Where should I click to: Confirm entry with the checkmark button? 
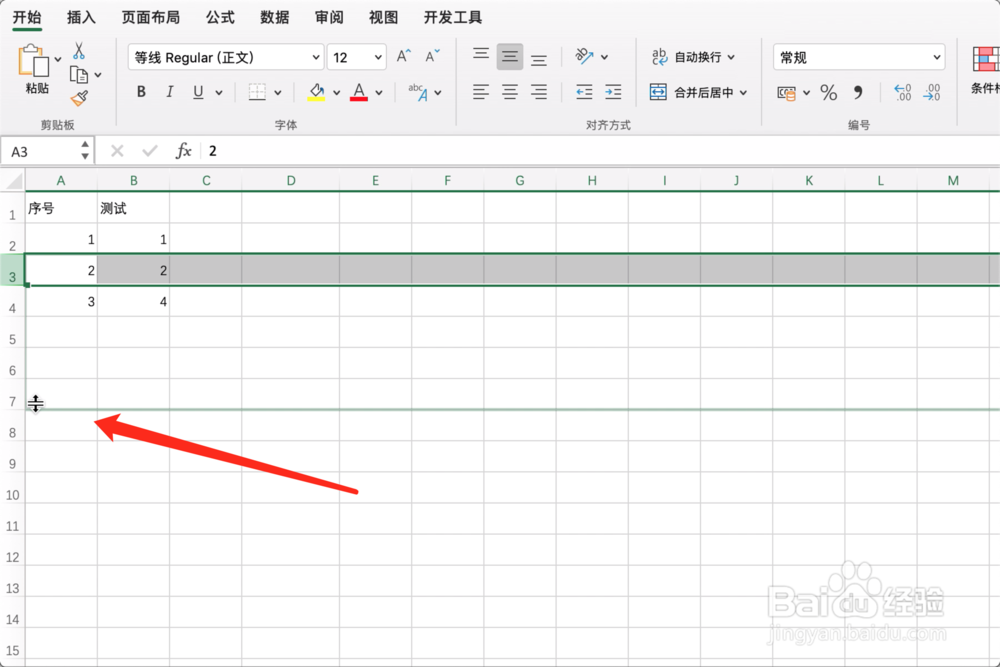(x=150, y=150)
